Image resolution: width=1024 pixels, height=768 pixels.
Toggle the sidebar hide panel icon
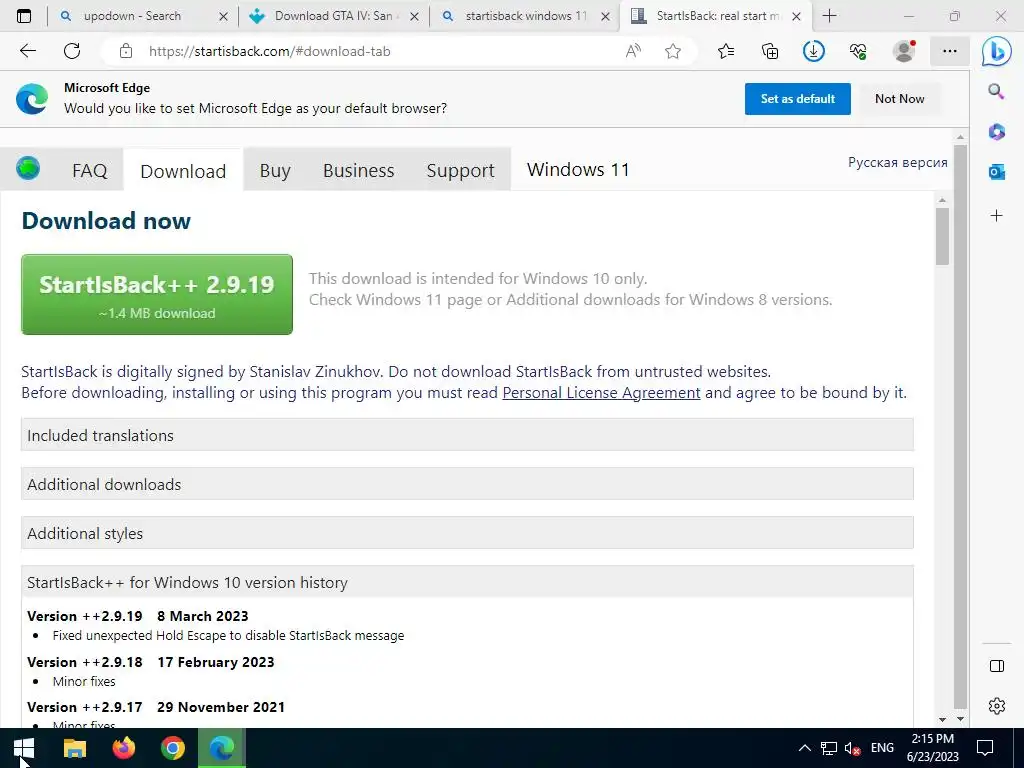point(997,665)
